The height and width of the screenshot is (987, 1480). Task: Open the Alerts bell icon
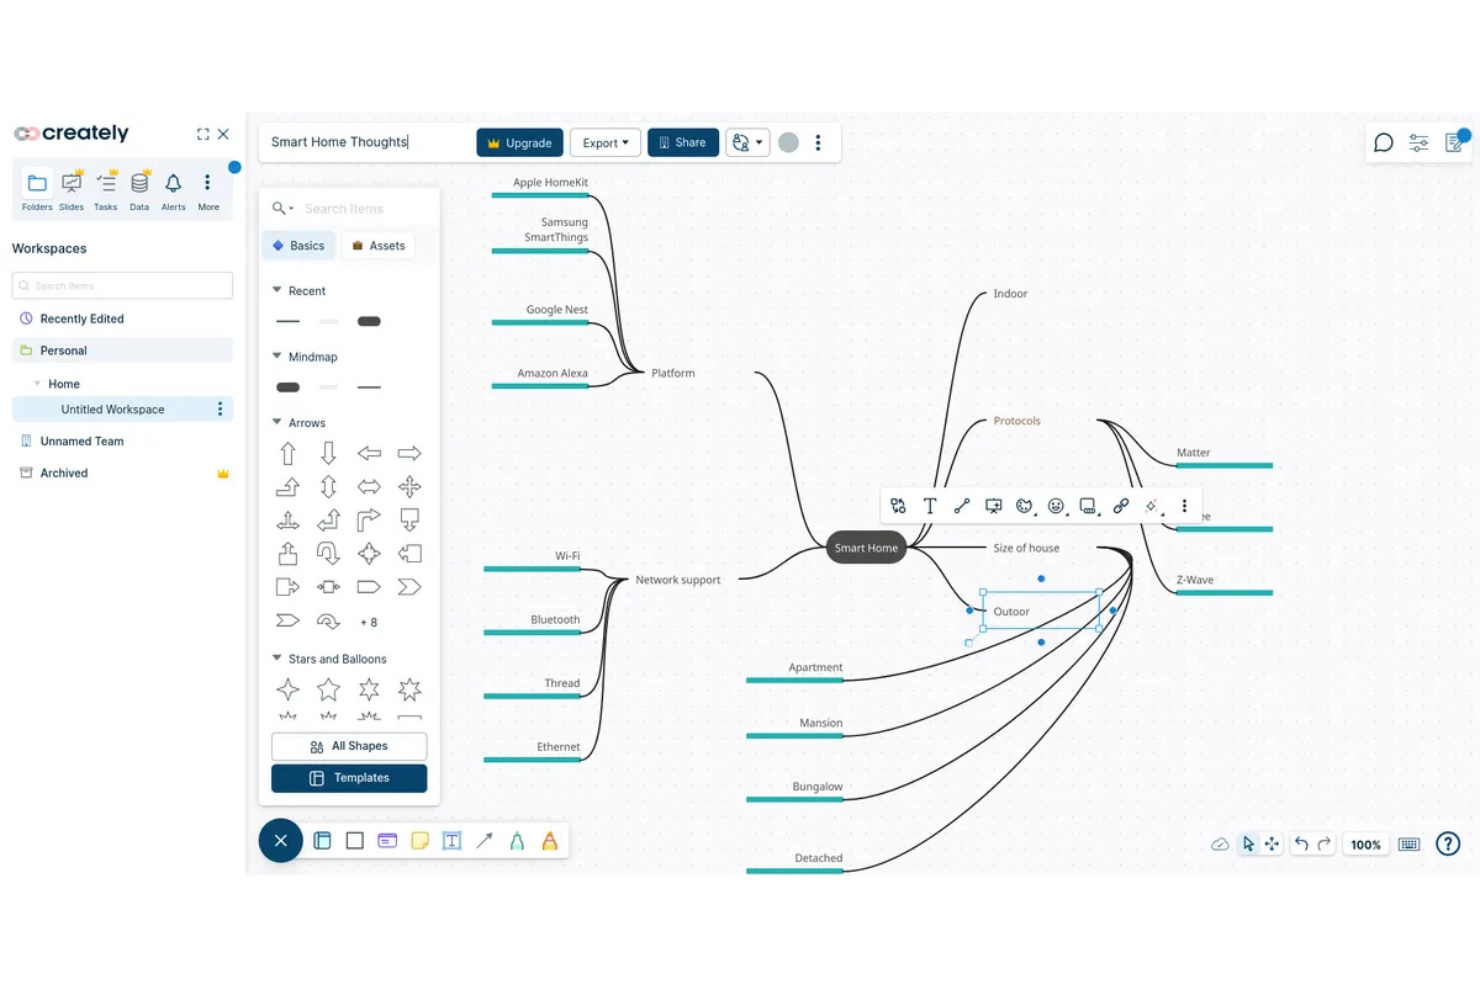[x=173, y=183]
